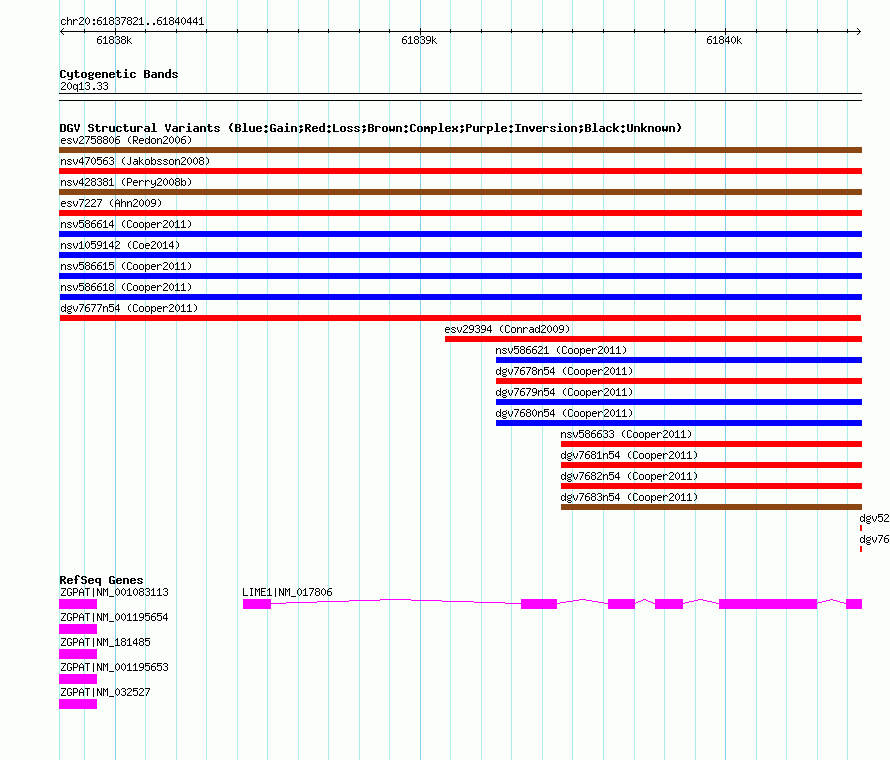
Task: Click the dgv7683n54 (Cooper2011) label
Action: coord(629,497)
